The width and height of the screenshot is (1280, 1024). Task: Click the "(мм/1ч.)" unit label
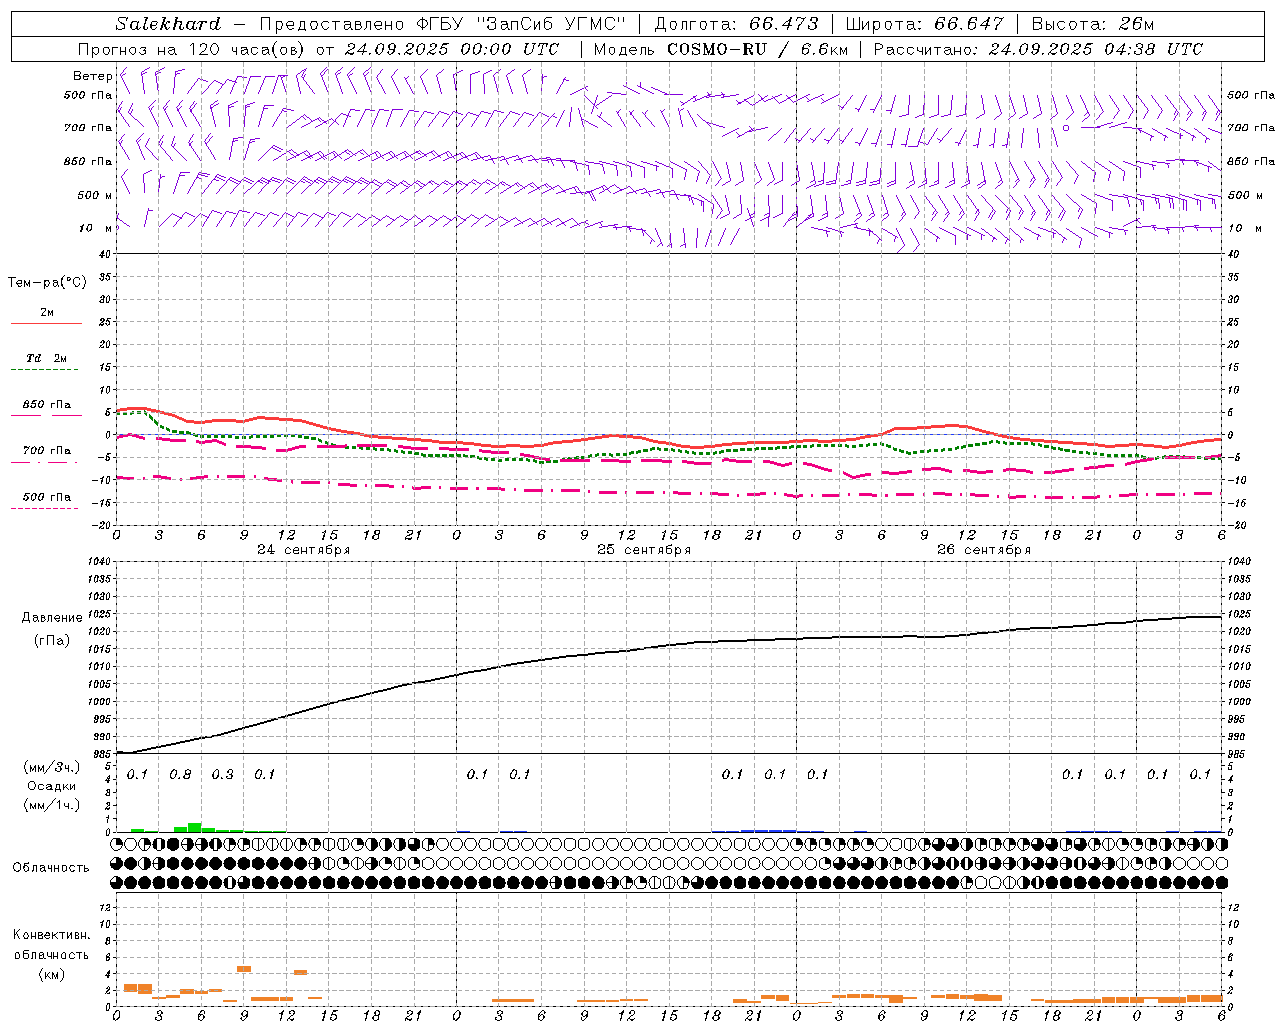[52, 805]
